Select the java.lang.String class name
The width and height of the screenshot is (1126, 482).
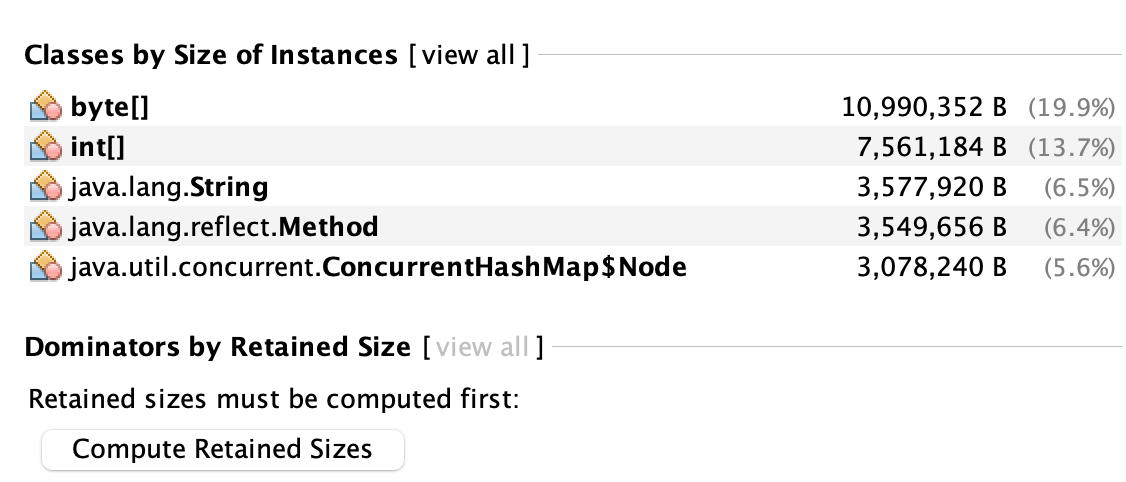(169, 187)
